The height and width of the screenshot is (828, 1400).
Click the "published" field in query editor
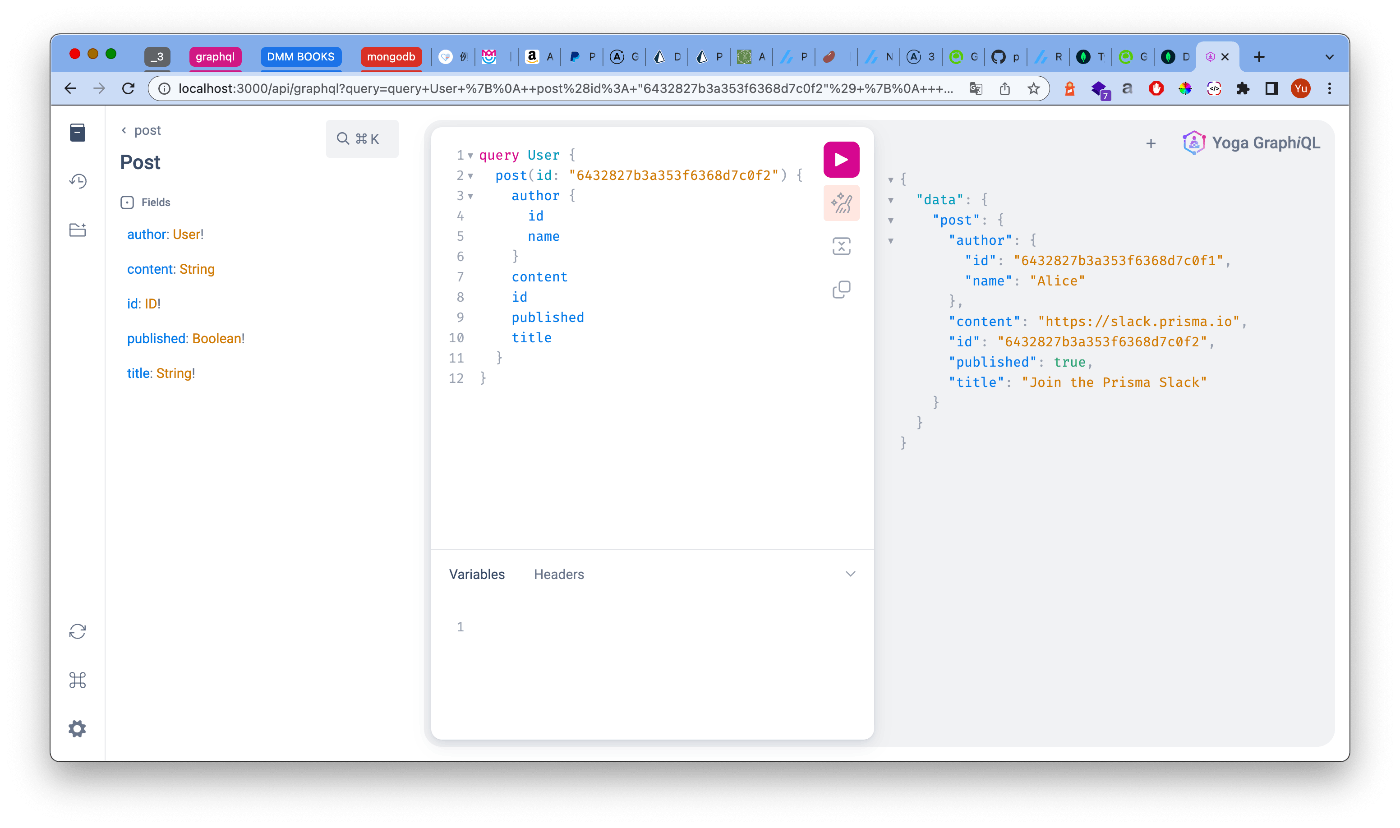point(548,317)
